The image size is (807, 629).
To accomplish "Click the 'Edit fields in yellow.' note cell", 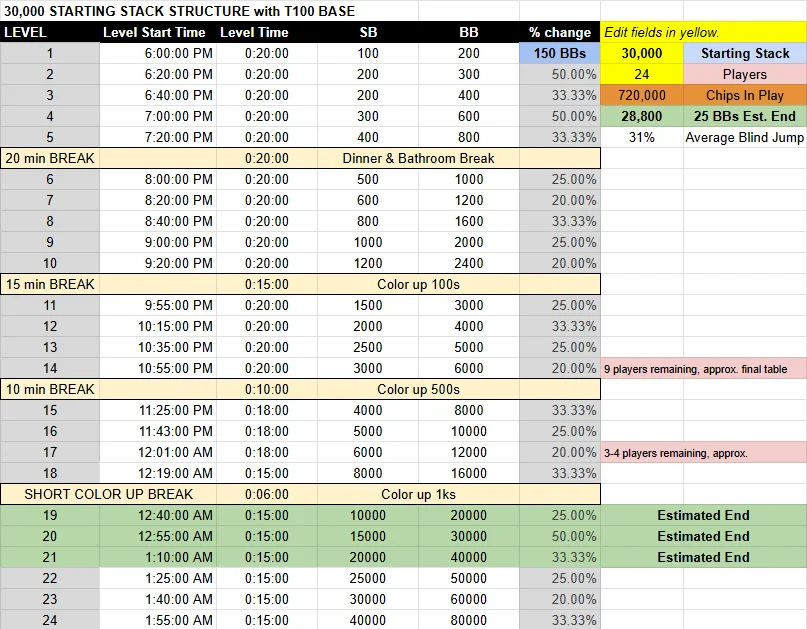I will tap(703, 32).
